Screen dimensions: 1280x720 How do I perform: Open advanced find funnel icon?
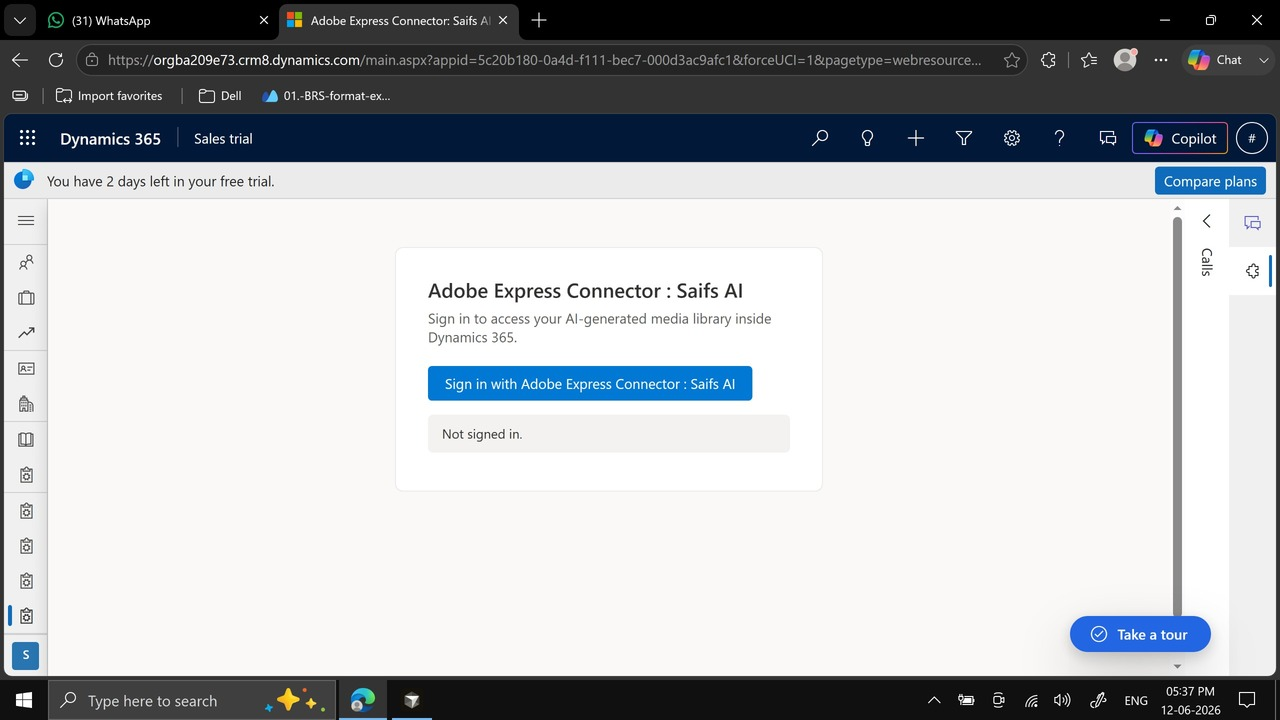coord(964,139)
